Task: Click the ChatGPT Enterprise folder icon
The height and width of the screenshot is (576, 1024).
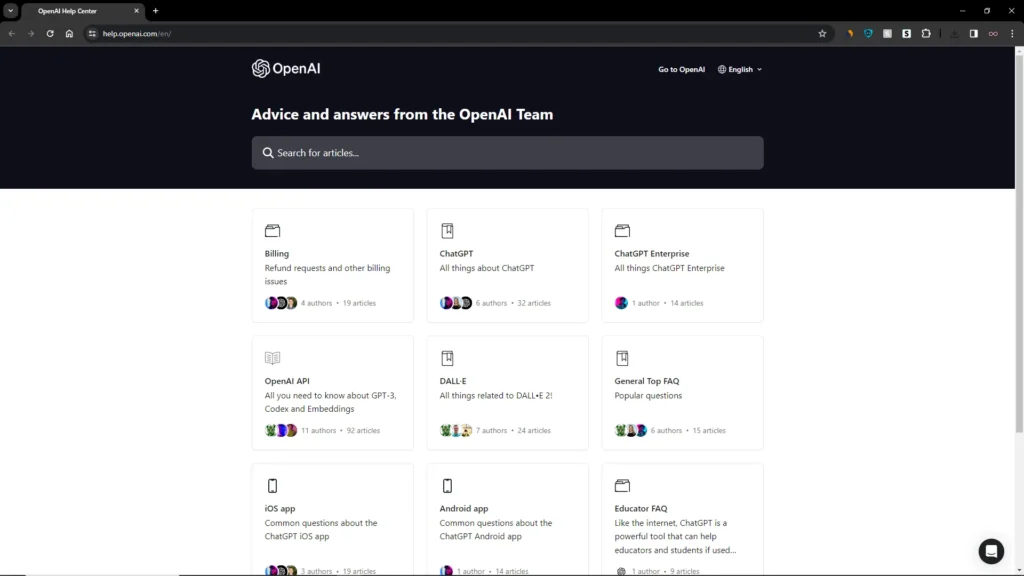Action: [622, 231]
